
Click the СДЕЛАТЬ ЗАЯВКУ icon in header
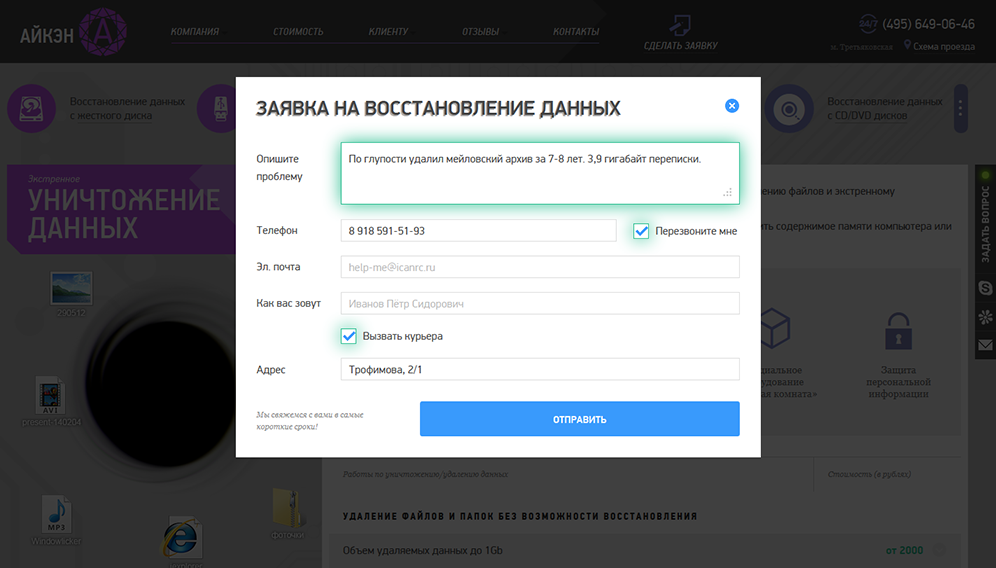point(680,25)
